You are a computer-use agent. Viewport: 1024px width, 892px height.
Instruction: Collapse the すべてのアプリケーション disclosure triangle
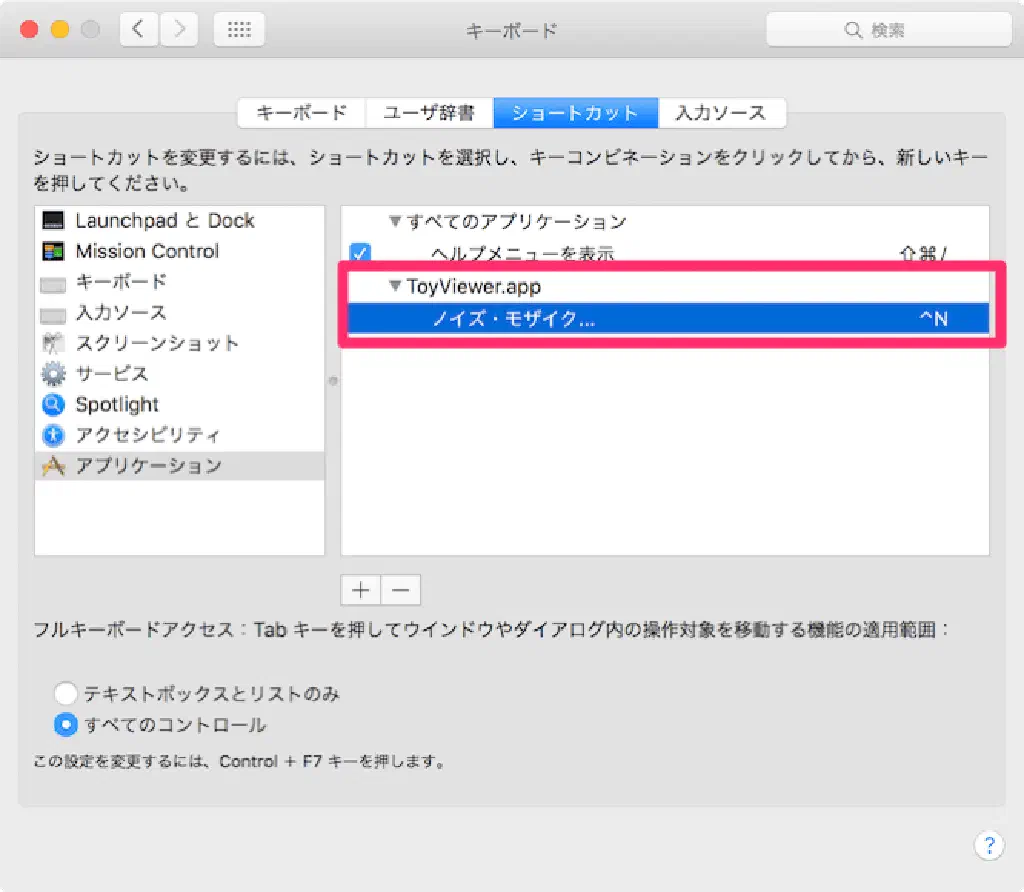click(395, 222)
